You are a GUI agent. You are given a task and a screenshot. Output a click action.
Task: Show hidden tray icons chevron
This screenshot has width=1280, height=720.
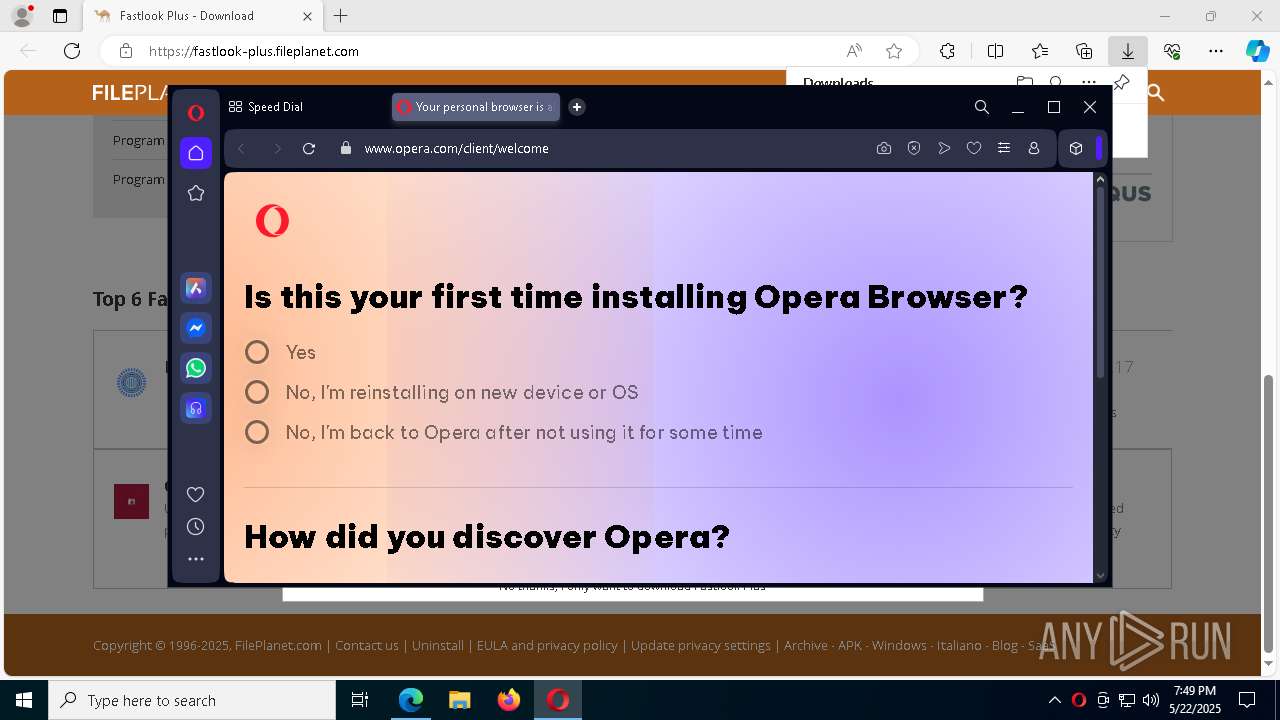click(x=1054, y=700)
